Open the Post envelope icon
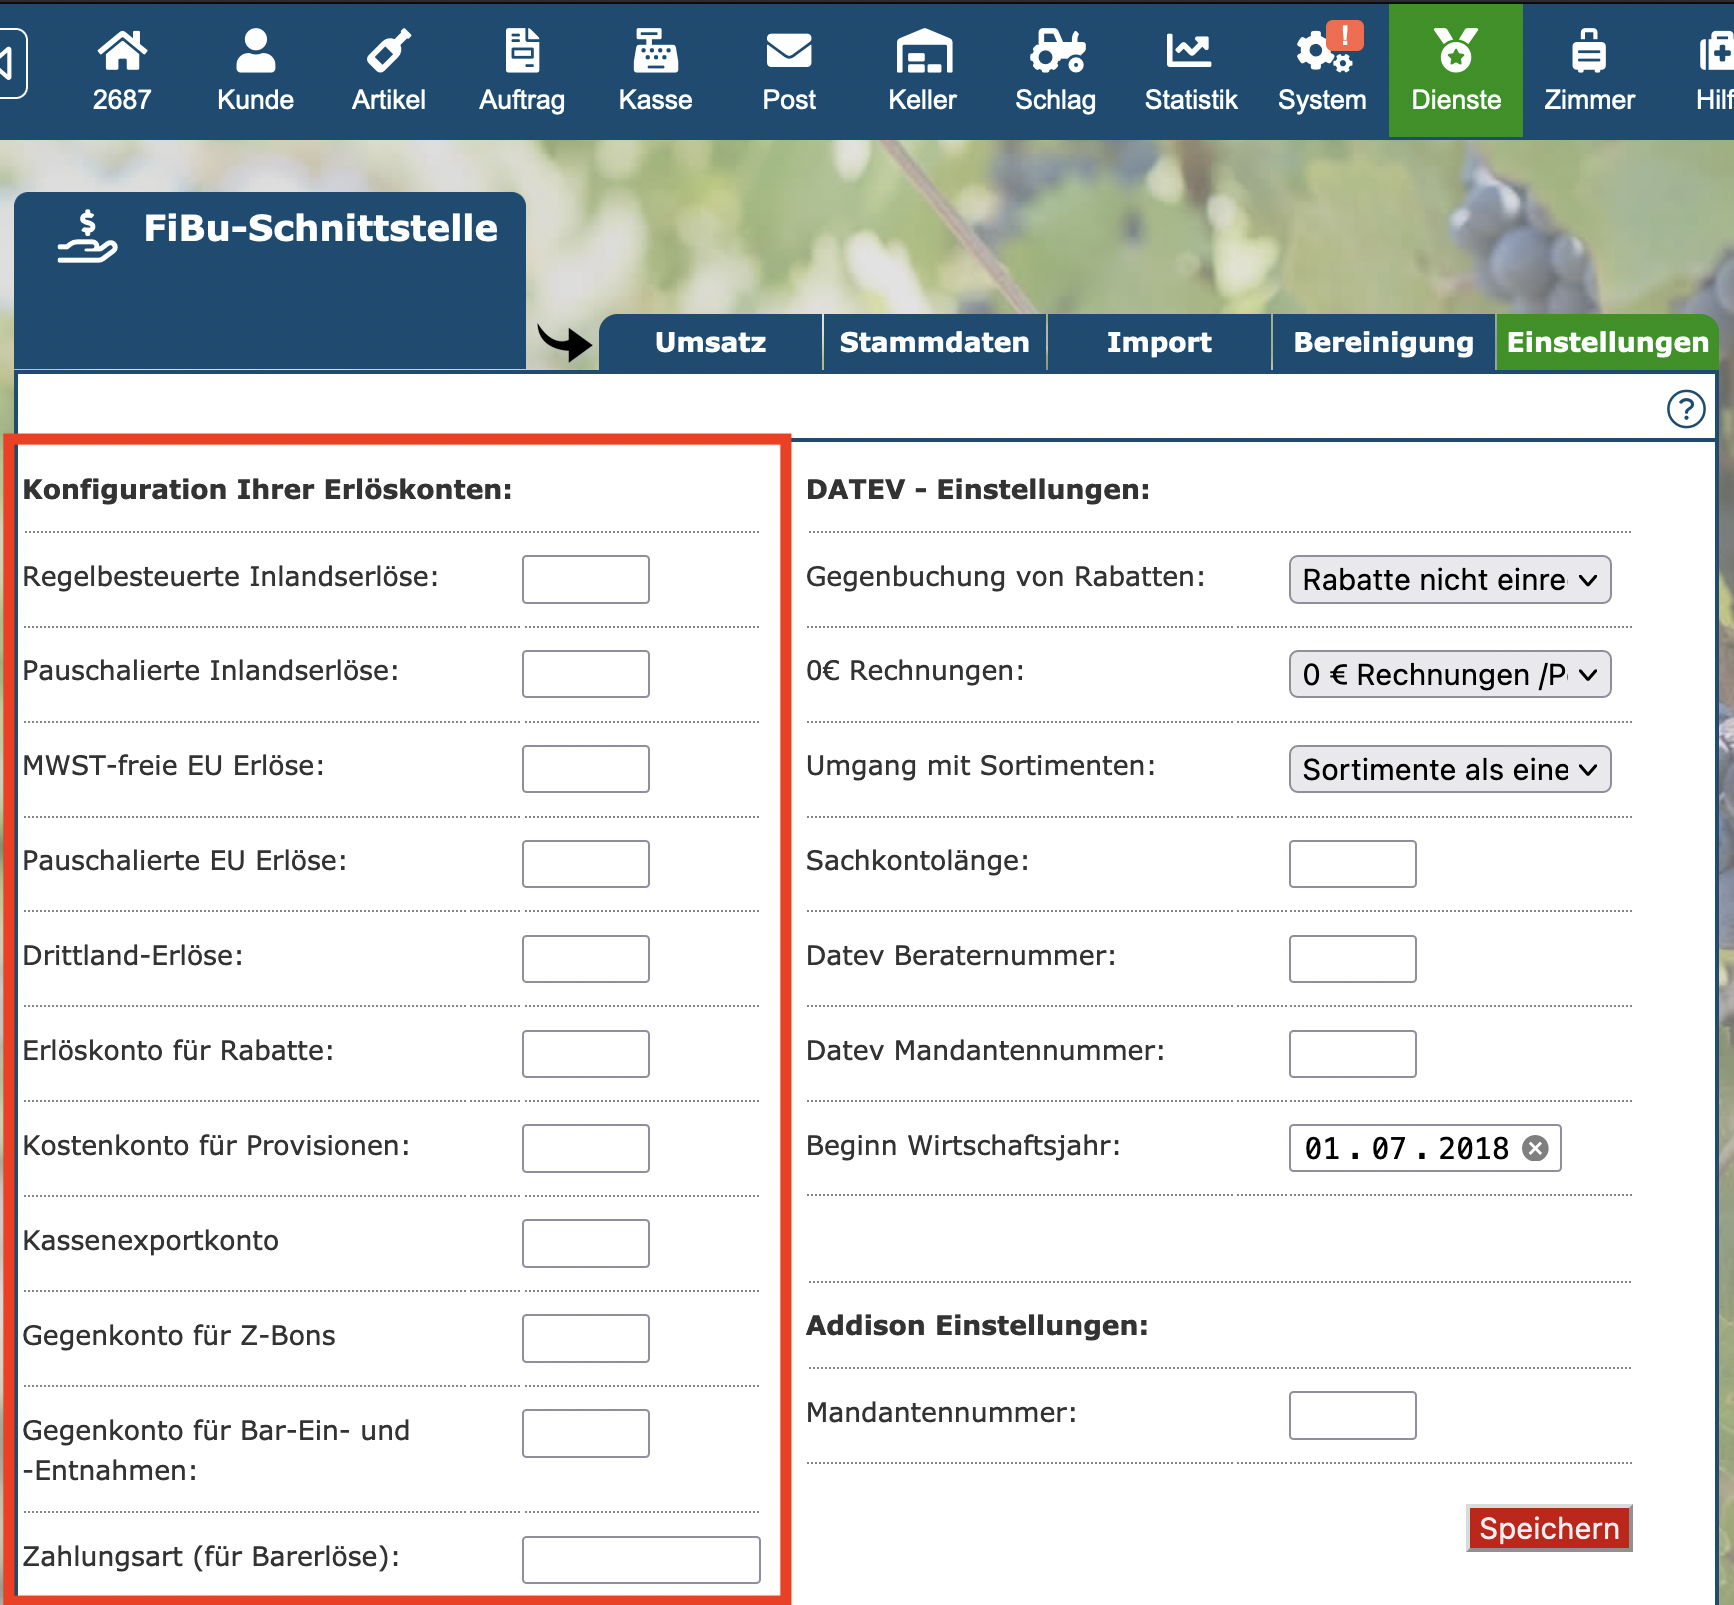Screen dimensions: 1734x1605 point(789,70)
